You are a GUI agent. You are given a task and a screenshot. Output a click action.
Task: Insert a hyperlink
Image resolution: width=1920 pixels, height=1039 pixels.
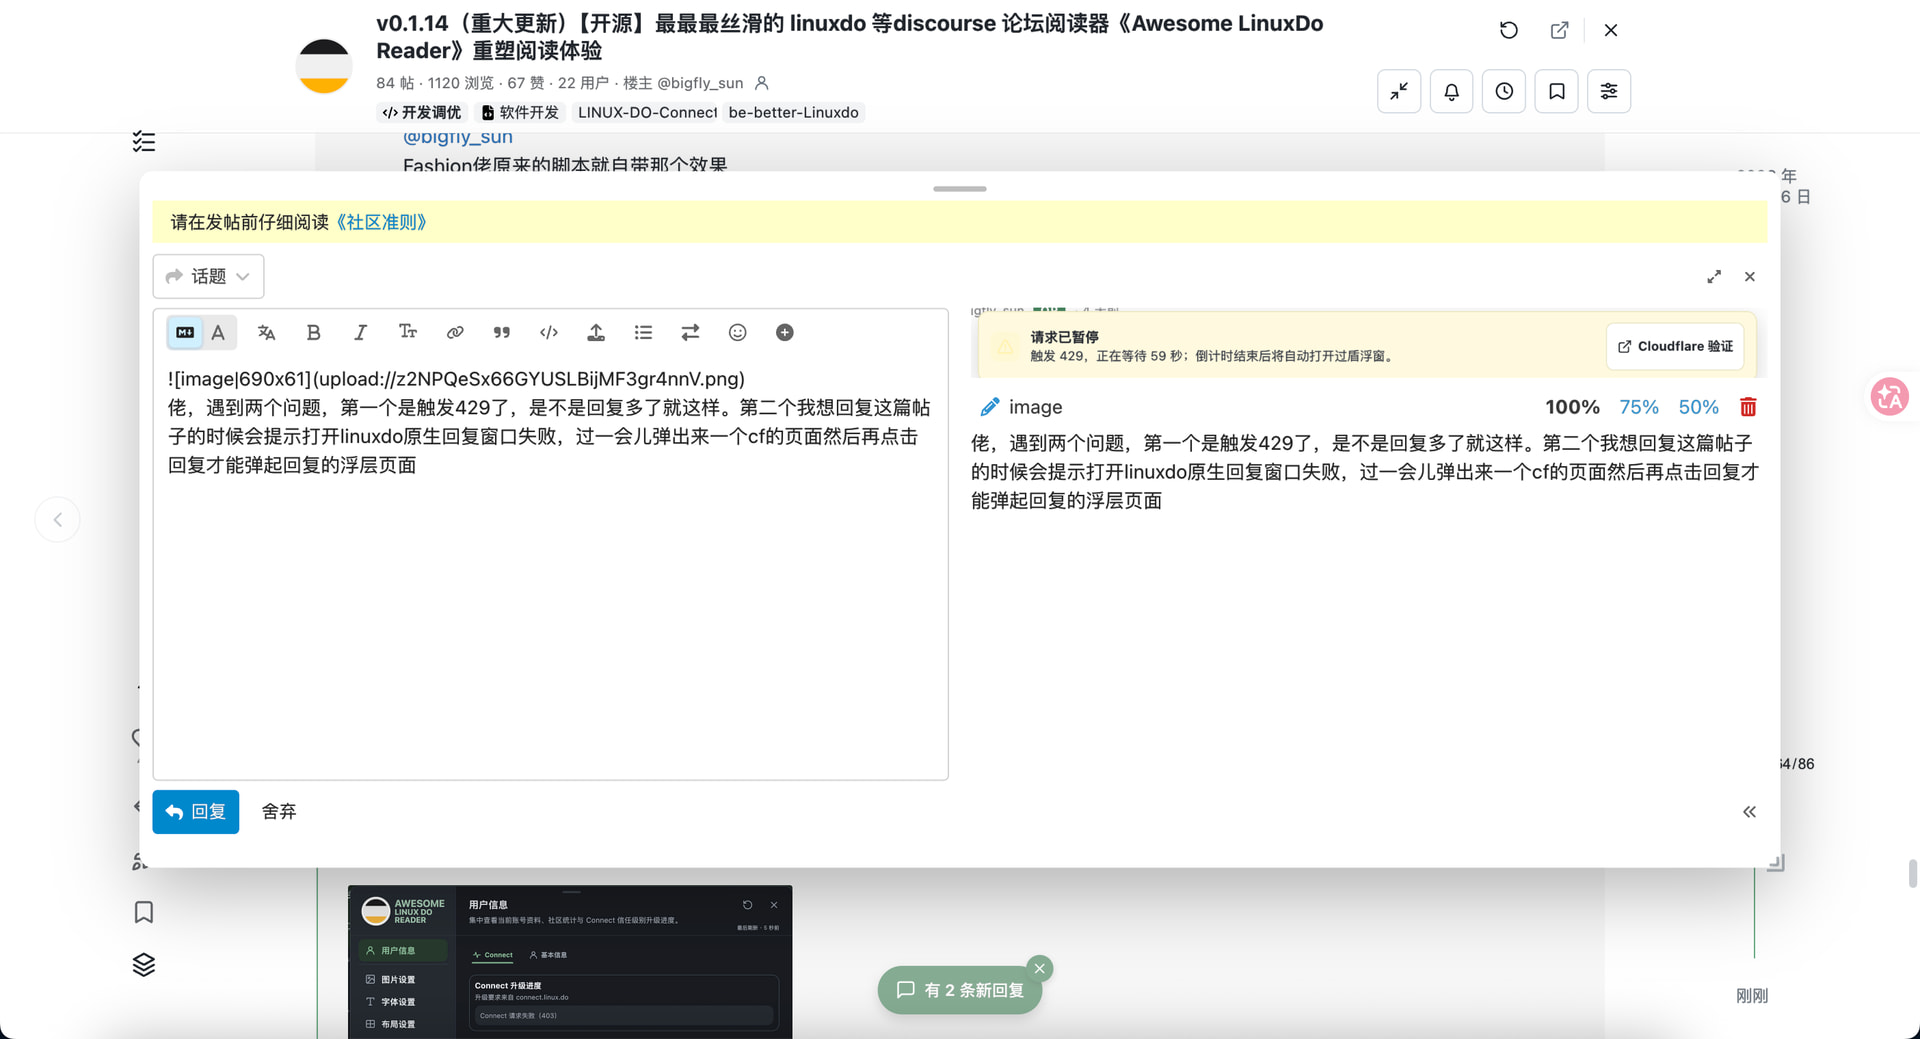pos(455,333)
